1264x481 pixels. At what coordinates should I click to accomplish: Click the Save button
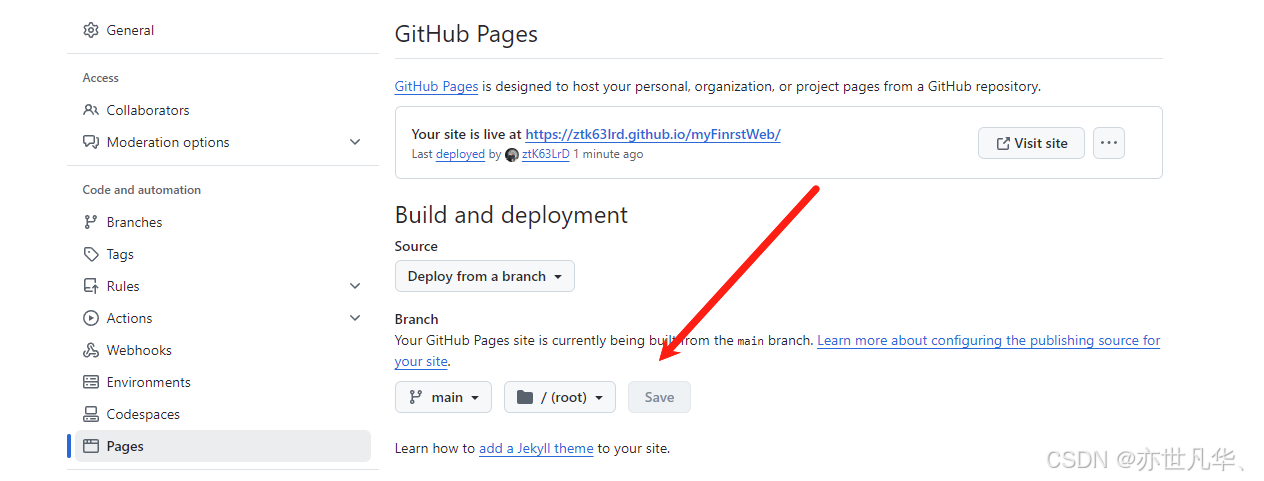tap(659, 397)
